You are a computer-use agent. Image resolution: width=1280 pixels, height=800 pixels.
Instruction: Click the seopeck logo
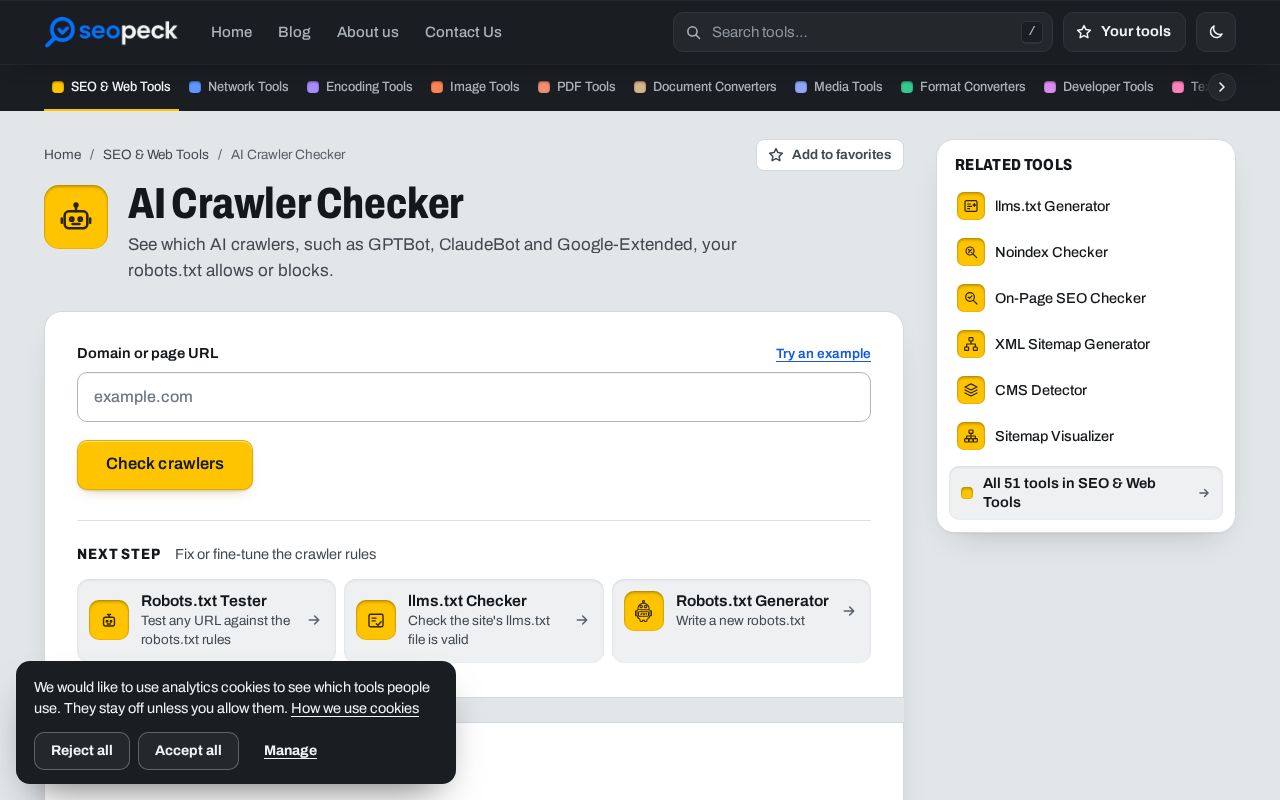pyautogui.click(x=111, y=32)
